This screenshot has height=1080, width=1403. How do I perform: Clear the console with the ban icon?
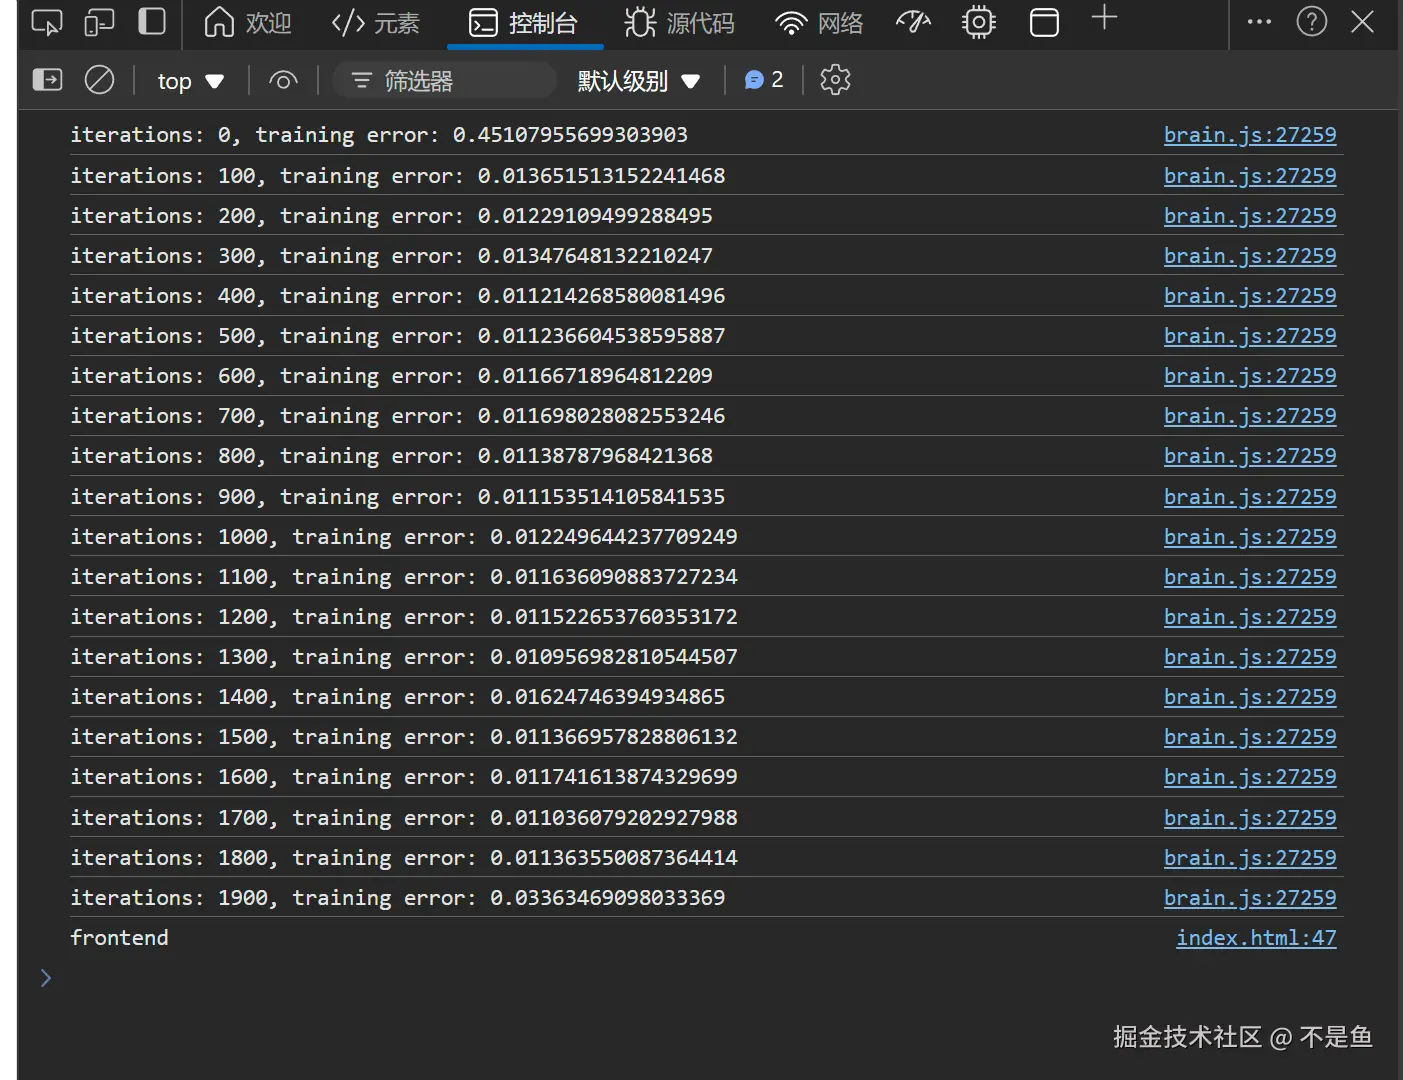(x=99, y=80)
